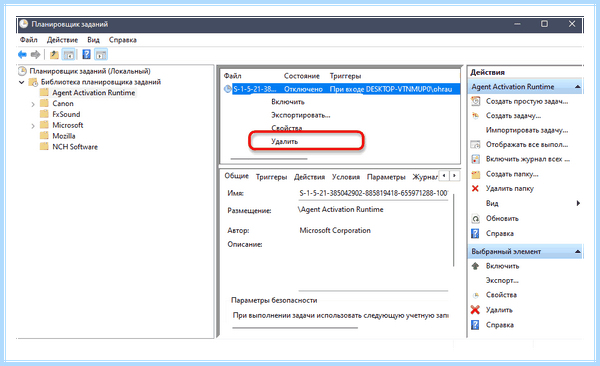Viewport: 600px width, 366px height.
Task: Select the Microsoft folder in tree
Action: (67, 125)
